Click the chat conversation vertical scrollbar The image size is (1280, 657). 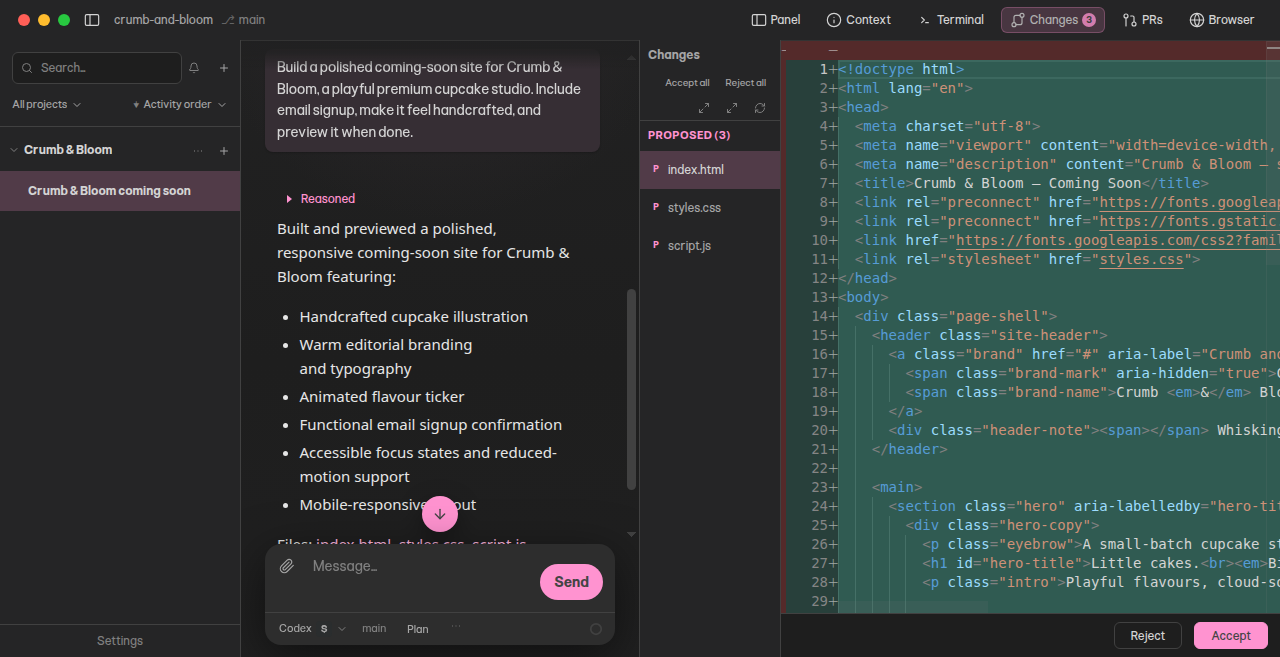coord(631,390)
